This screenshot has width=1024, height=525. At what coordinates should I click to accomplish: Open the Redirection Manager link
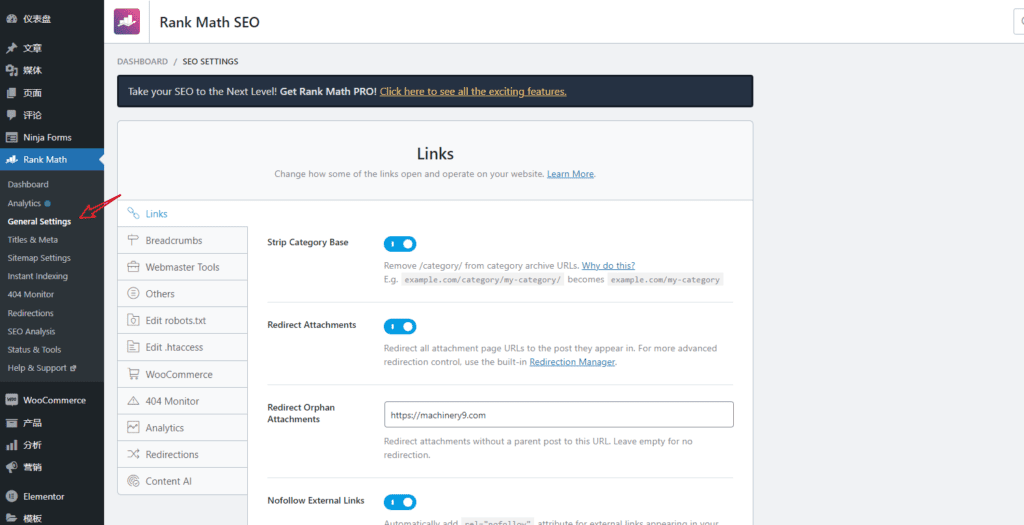[572, 362]
